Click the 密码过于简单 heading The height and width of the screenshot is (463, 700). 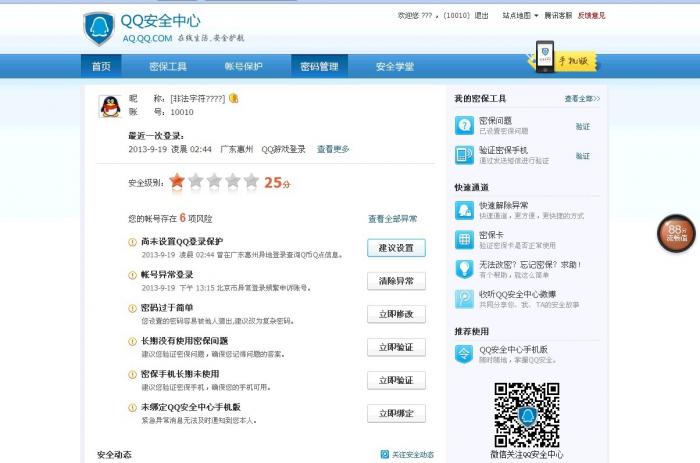(167, 308)
